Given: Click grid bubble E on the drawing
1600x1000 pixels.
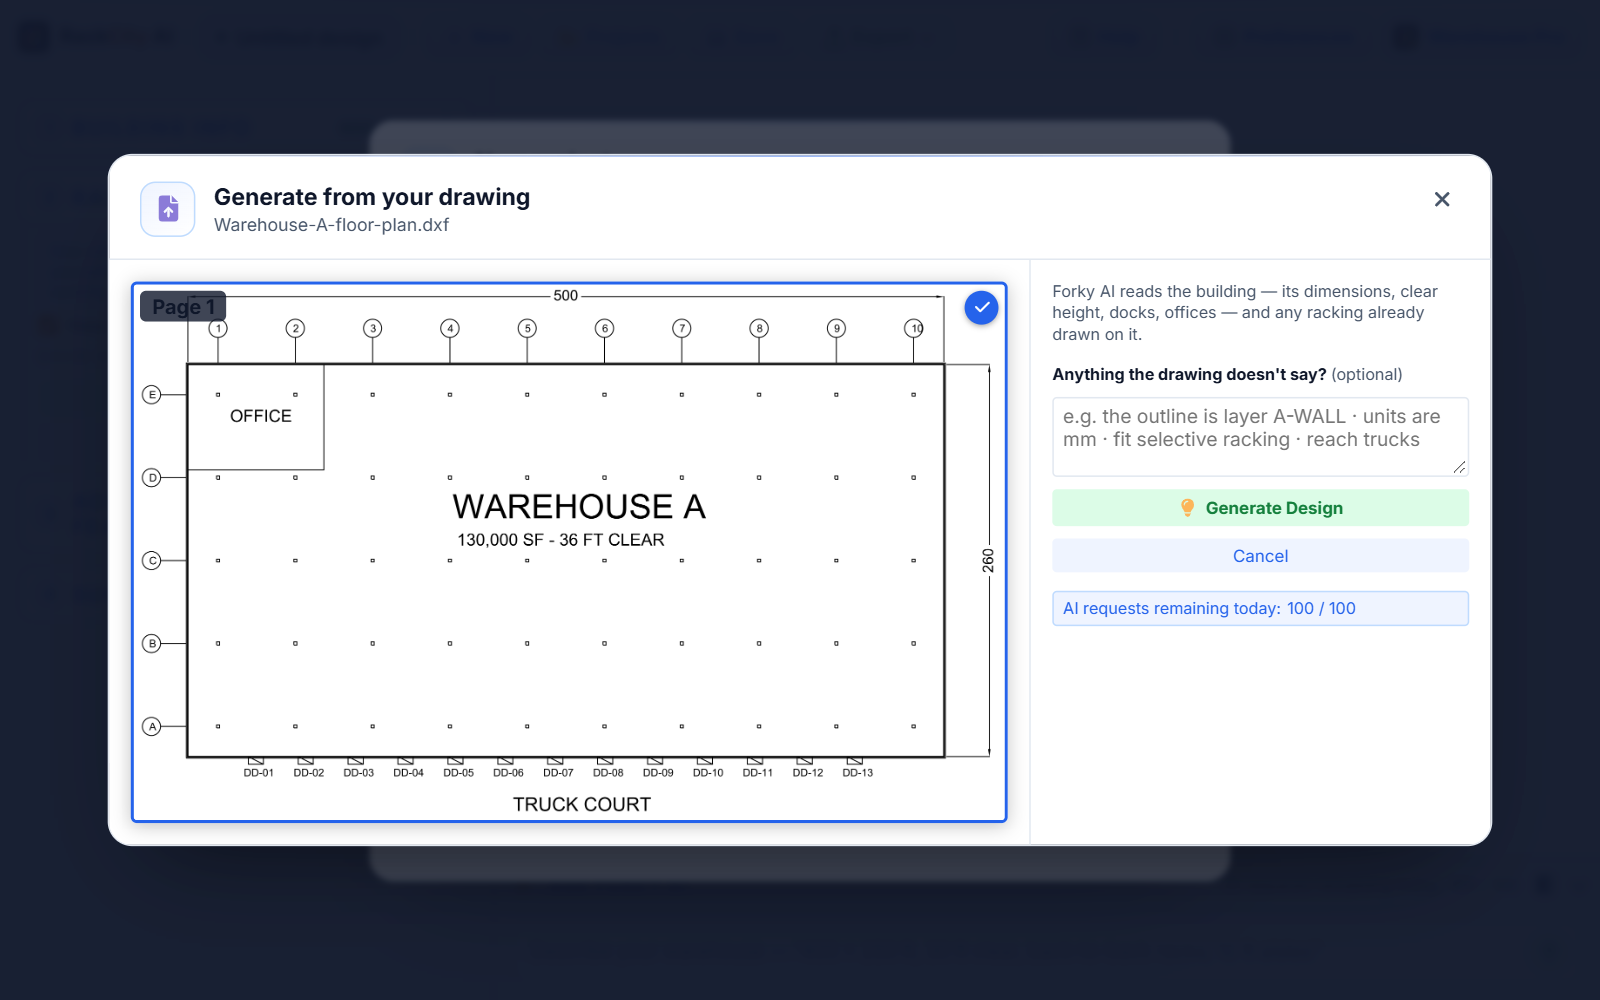Looking at the screenshot, I should (152, 395).
